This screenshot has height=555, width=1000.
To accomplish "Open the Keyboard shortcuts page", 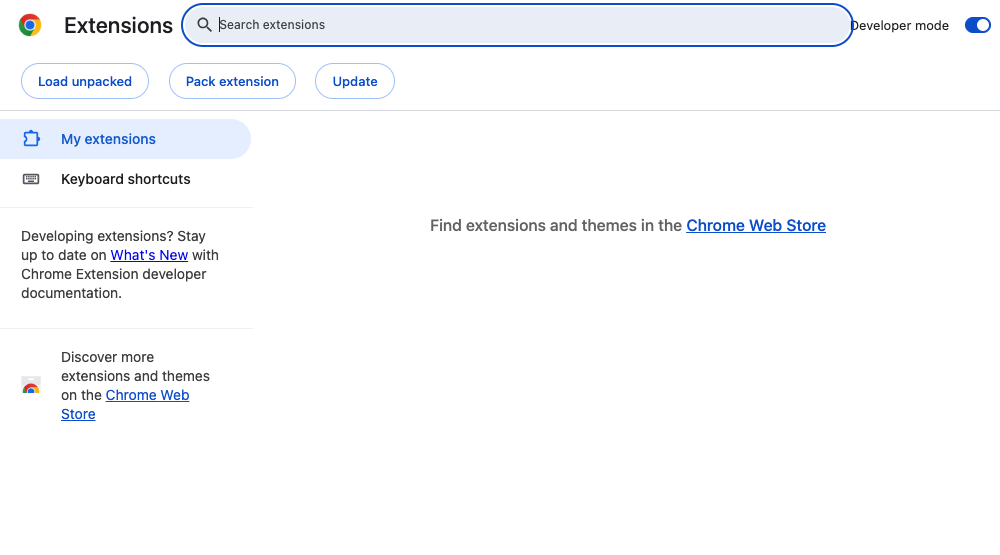I will pyautogui.click(x=125, y=179).
